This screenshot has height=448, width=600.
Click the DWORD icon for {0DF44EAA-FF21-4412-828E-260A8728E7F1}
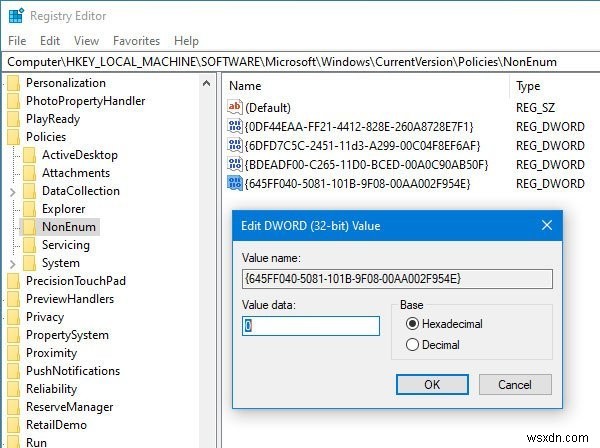click(234, 126)
